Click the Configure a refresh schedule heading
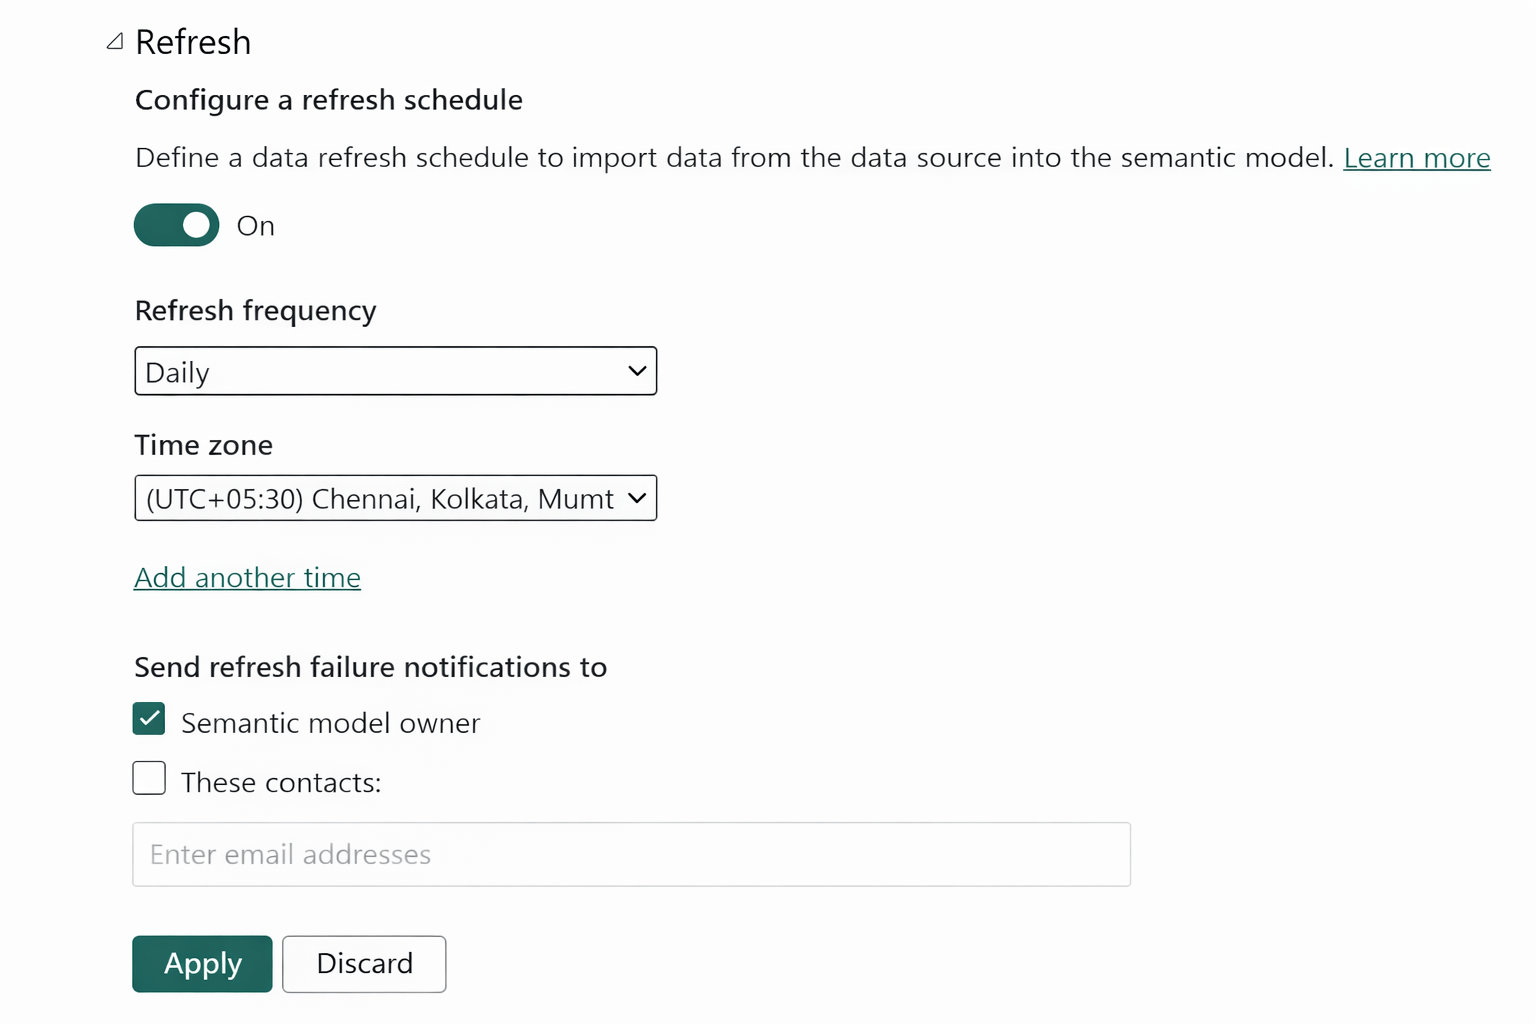 (329, 100)
